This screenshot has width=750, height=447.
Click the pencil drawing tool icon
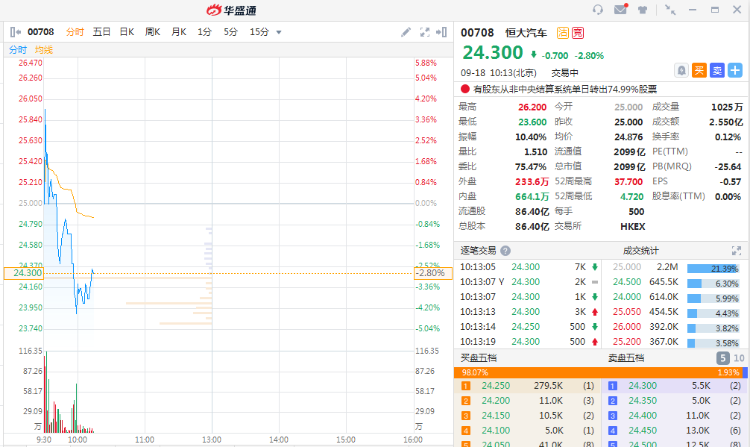coord(406,32)
